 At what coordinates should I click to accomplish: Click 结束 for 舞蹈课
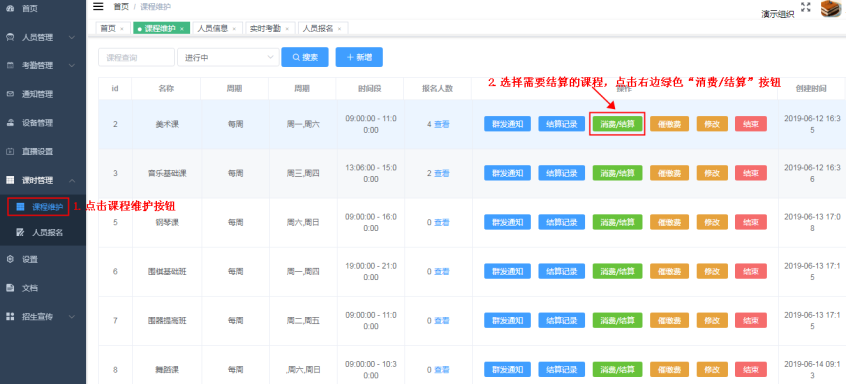point(751,369)
